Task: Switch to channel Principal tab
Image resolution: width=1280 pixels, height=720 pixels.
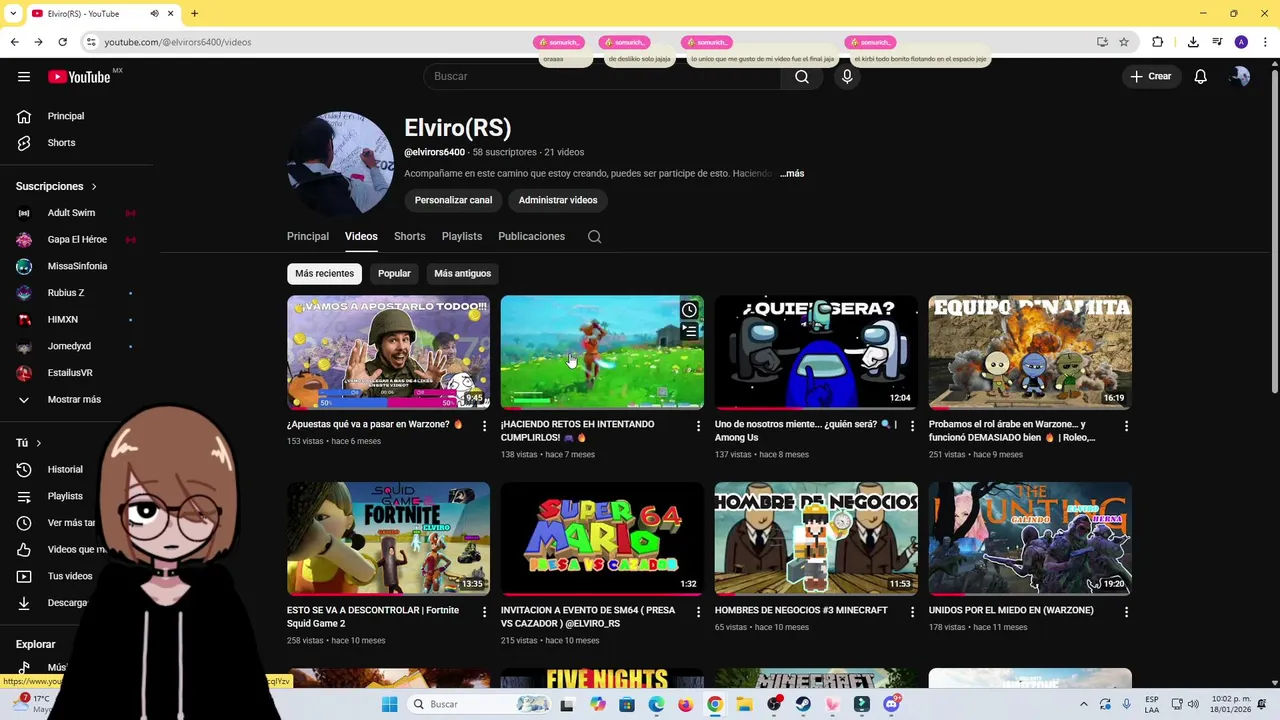Action: tap(308, 237)
